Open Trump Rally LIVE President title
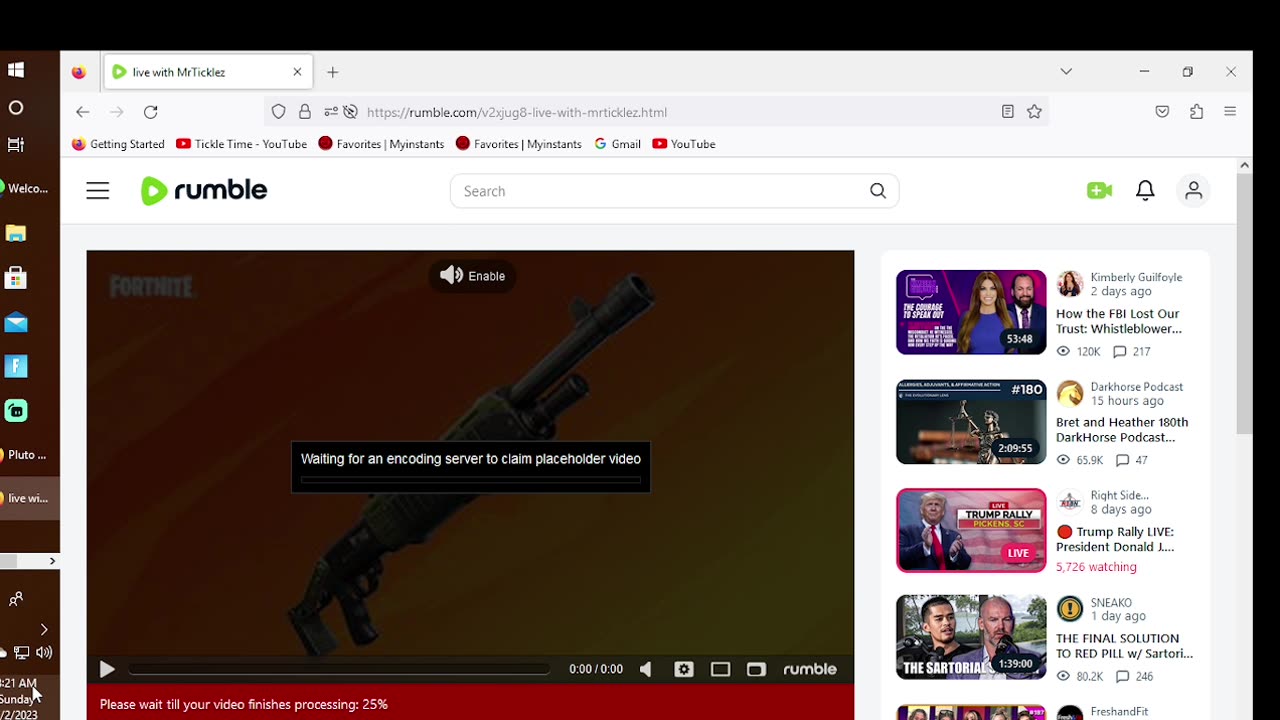This screenshot has height=720, width=1280. 1115,539
